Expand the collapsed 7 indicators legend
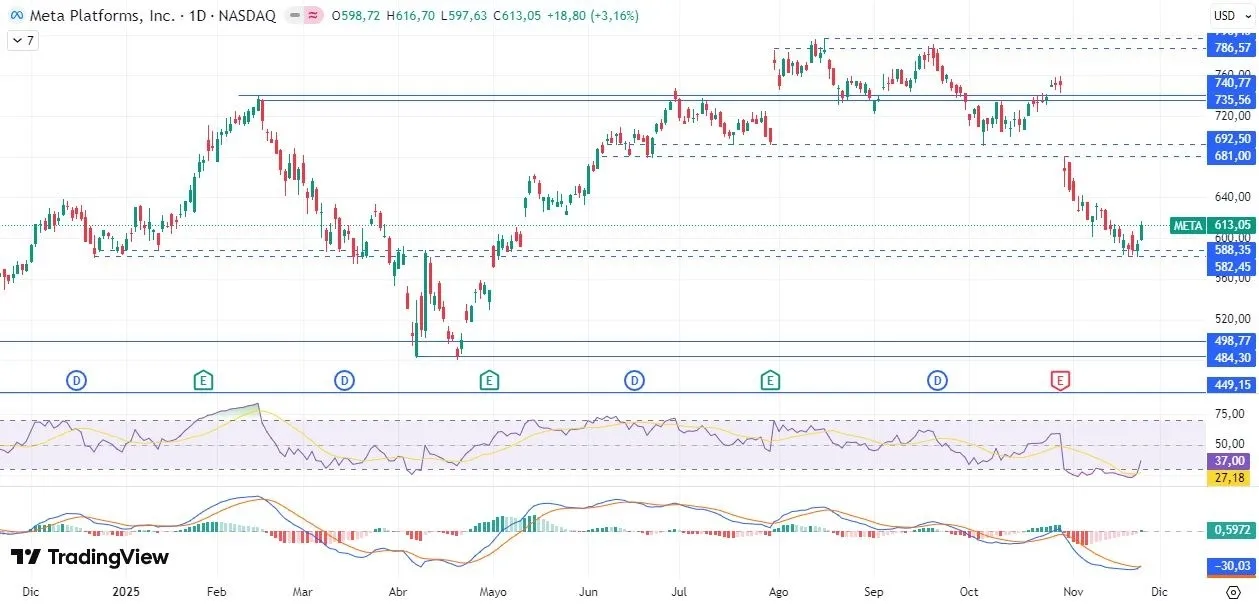This screenshot has width=1259, height=604. (x=23, y=41)
